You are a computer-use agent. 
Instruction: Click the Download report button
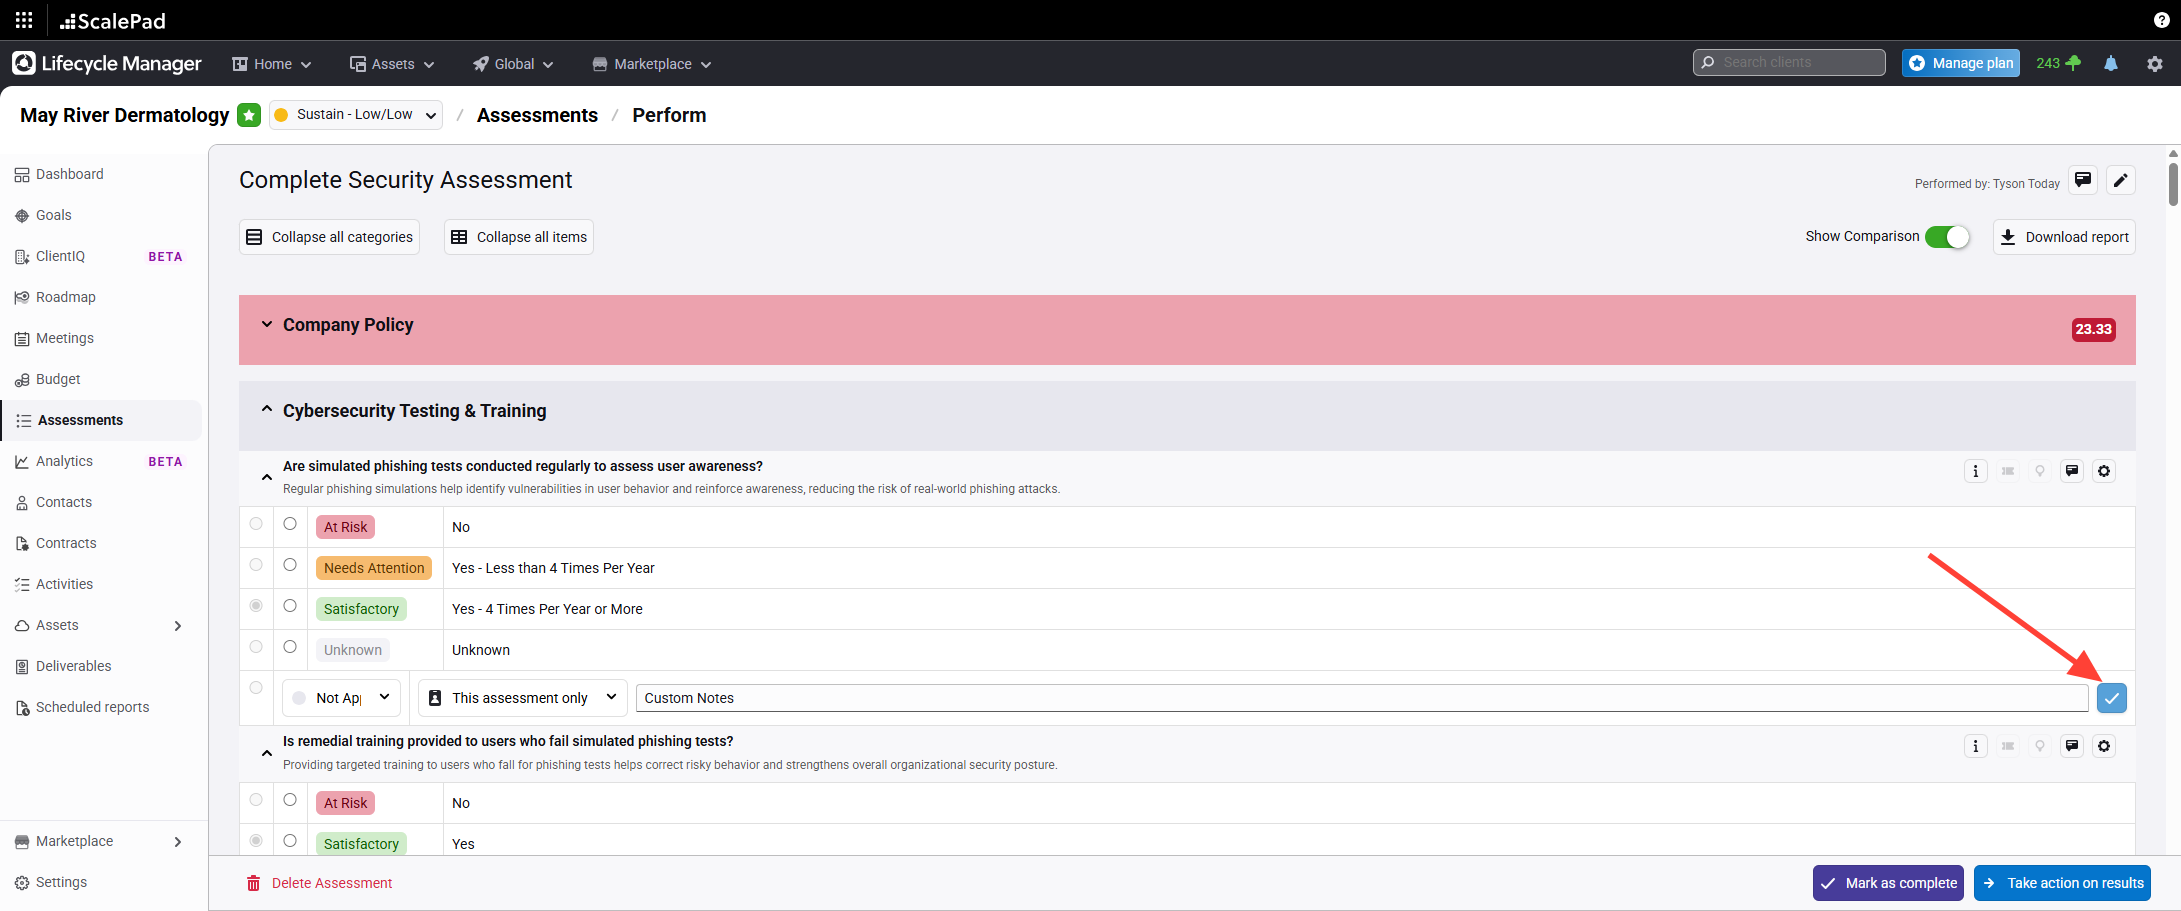click(2064, 237)
